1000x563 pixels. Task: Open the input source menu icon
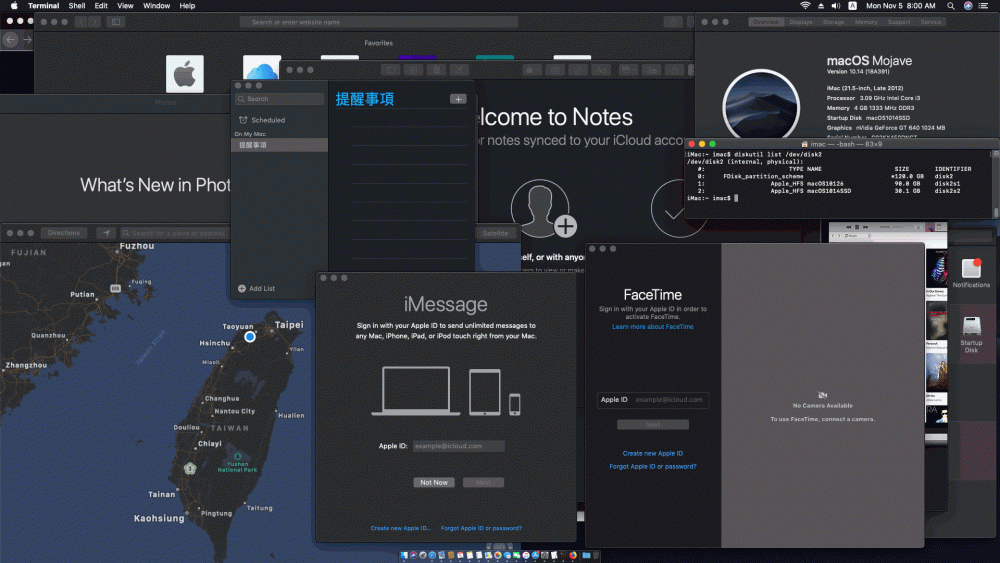[x=853, y=6]
